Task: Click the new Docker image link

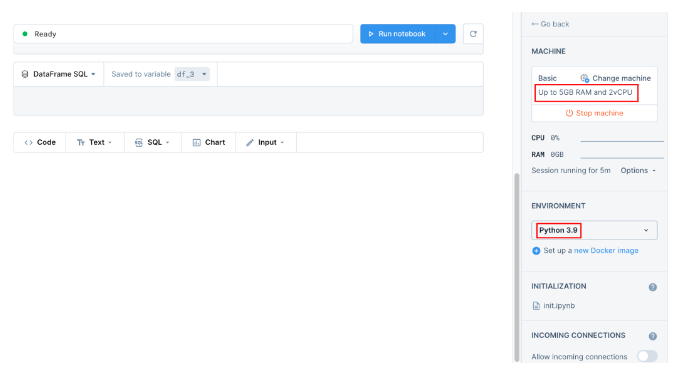Action: pyautogui.click(x=606, y=251)
